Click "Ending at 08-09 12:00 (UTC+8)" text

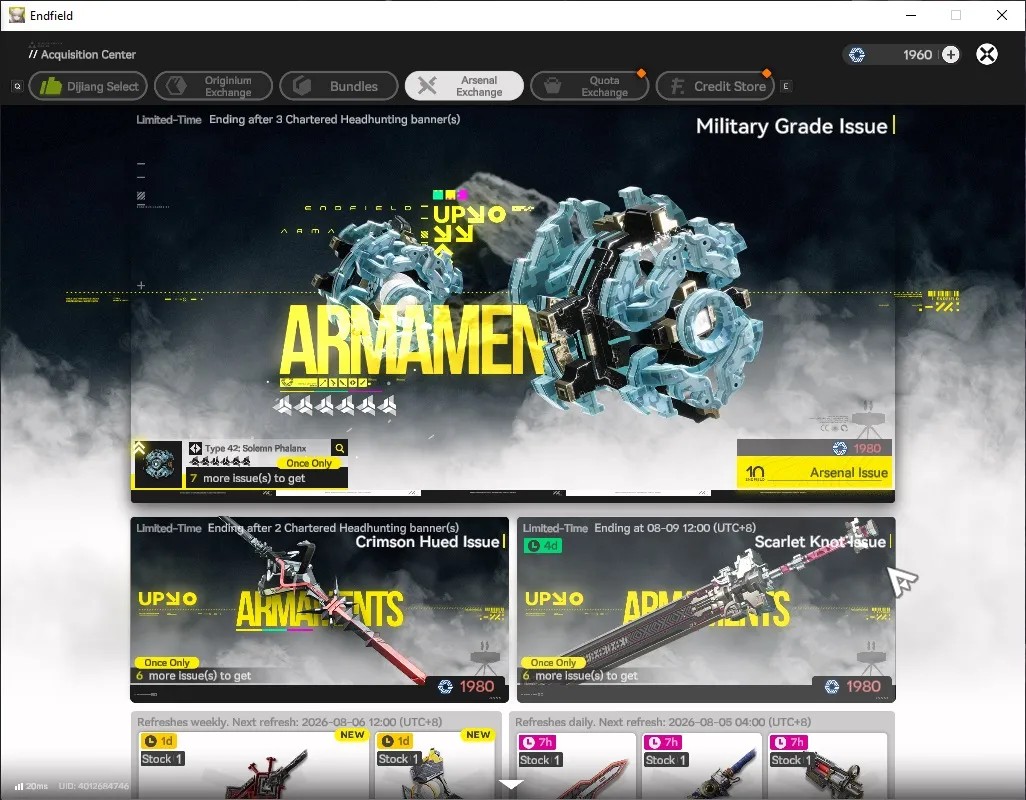(675, 528)
